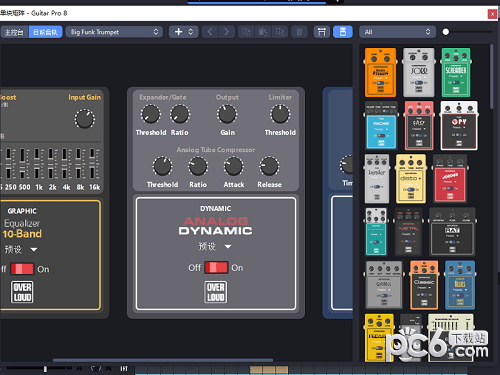Click Overloud logo on Analog Dynamic pedal
Screen dimensions: 500x375
[216, 292]
